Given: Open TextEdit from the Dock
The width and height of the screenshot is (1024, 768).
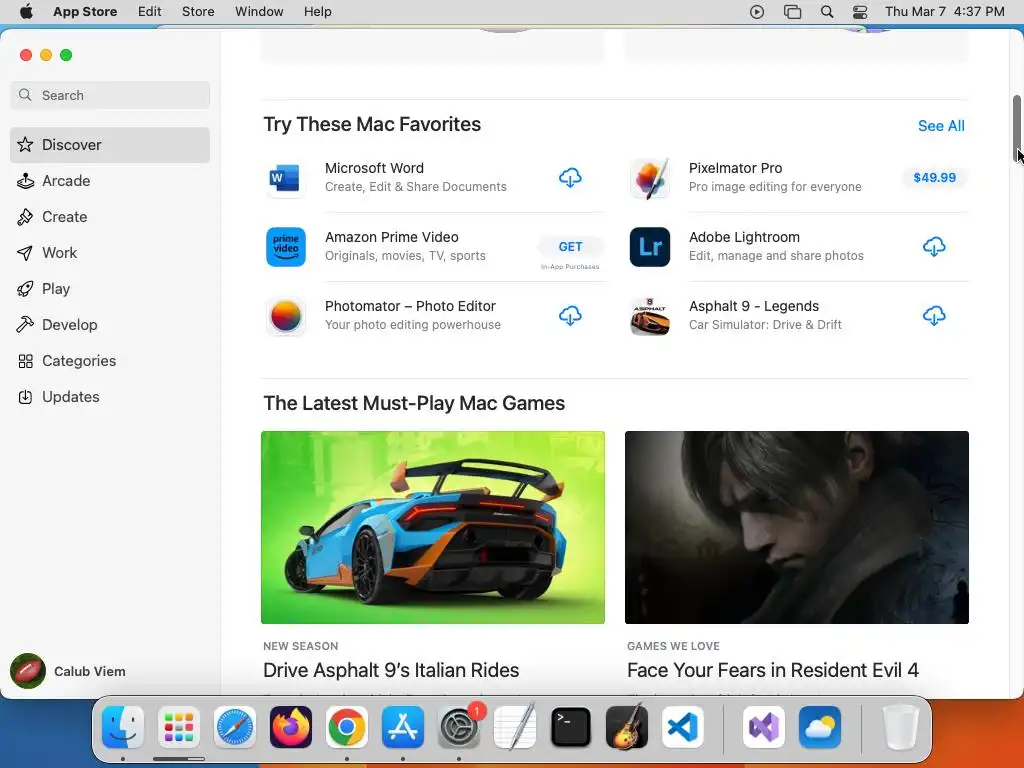Looking at the screenshot, I should [515, 727].
